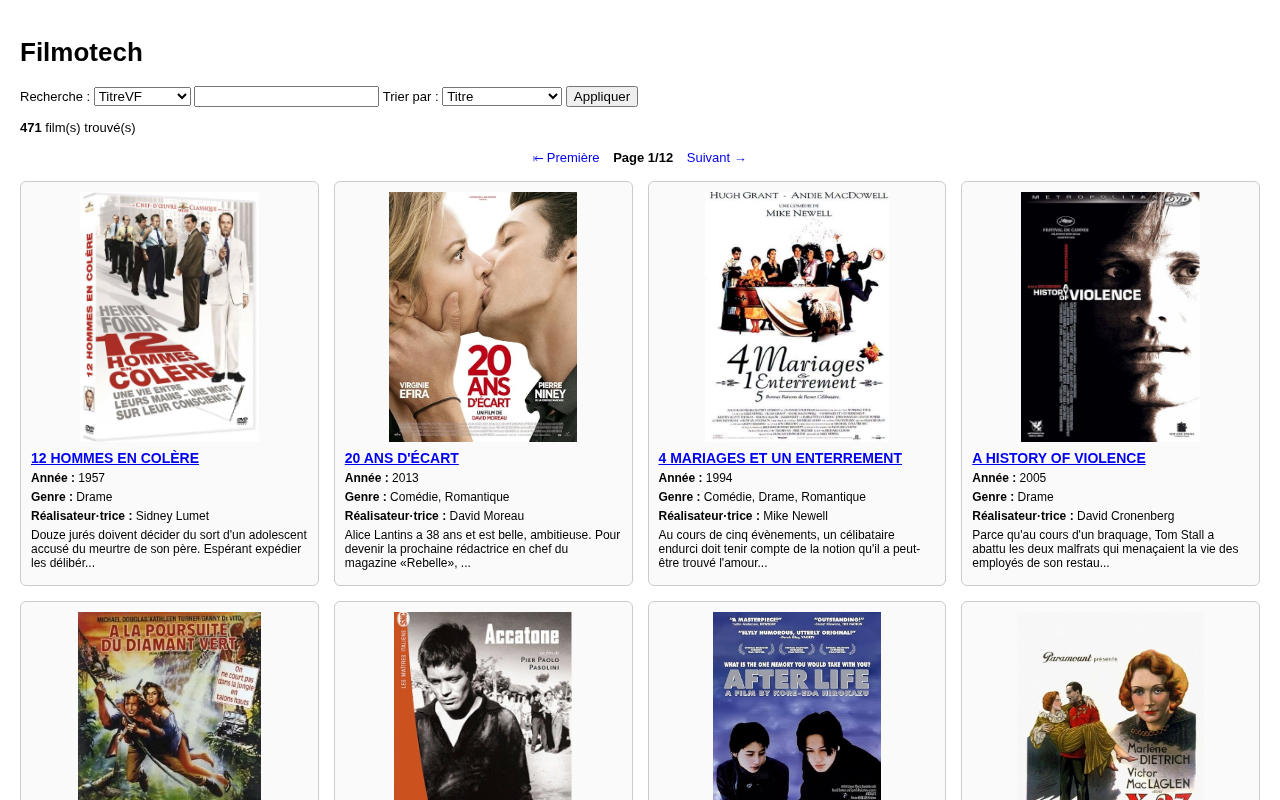This screenshot has width=1280, height=800.
Task: Click the Appliquer button
Action: click(602, 96)
